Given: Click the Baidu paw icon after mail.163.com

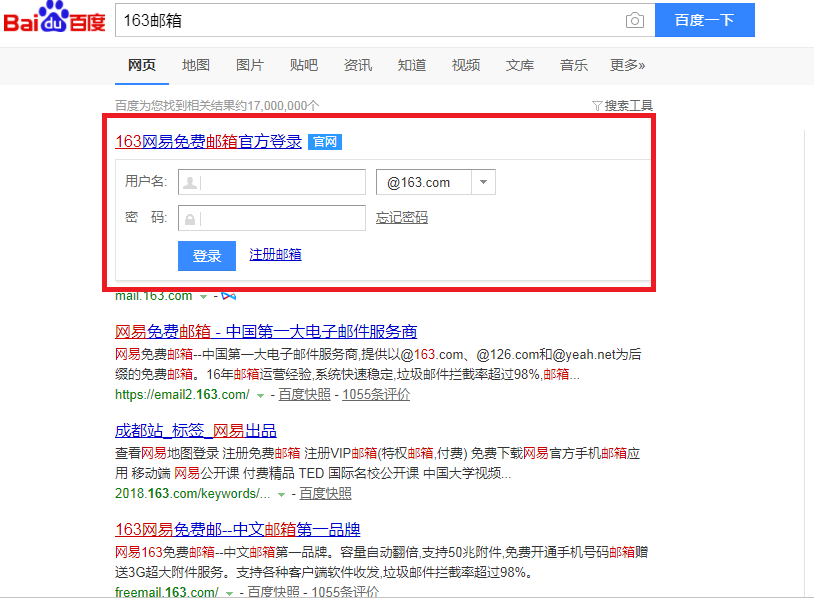Looking at the screenshot, I should 228,296.
